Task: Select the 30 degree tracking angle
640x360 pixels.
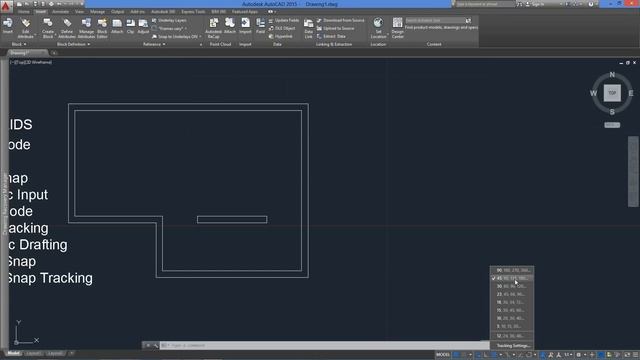Action: click(512, 286)
